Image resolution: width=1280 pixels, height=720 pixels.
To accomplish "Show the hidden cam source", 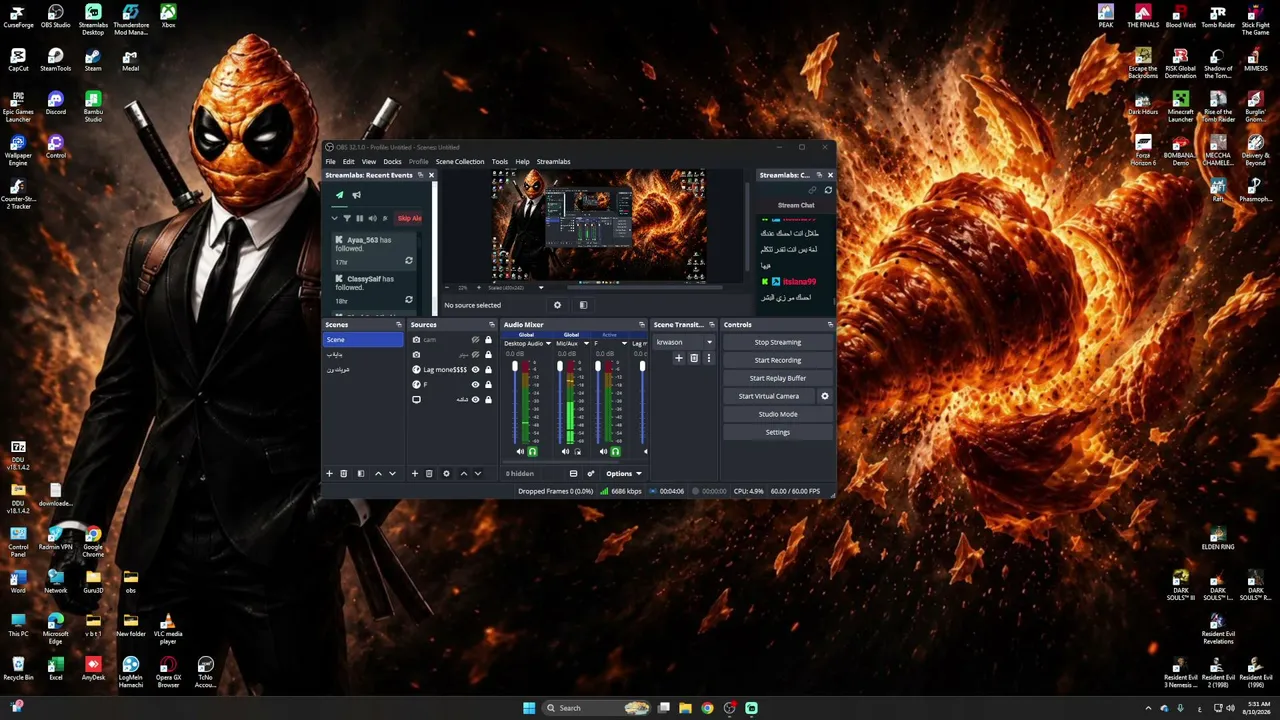I will tap(475, 340).
